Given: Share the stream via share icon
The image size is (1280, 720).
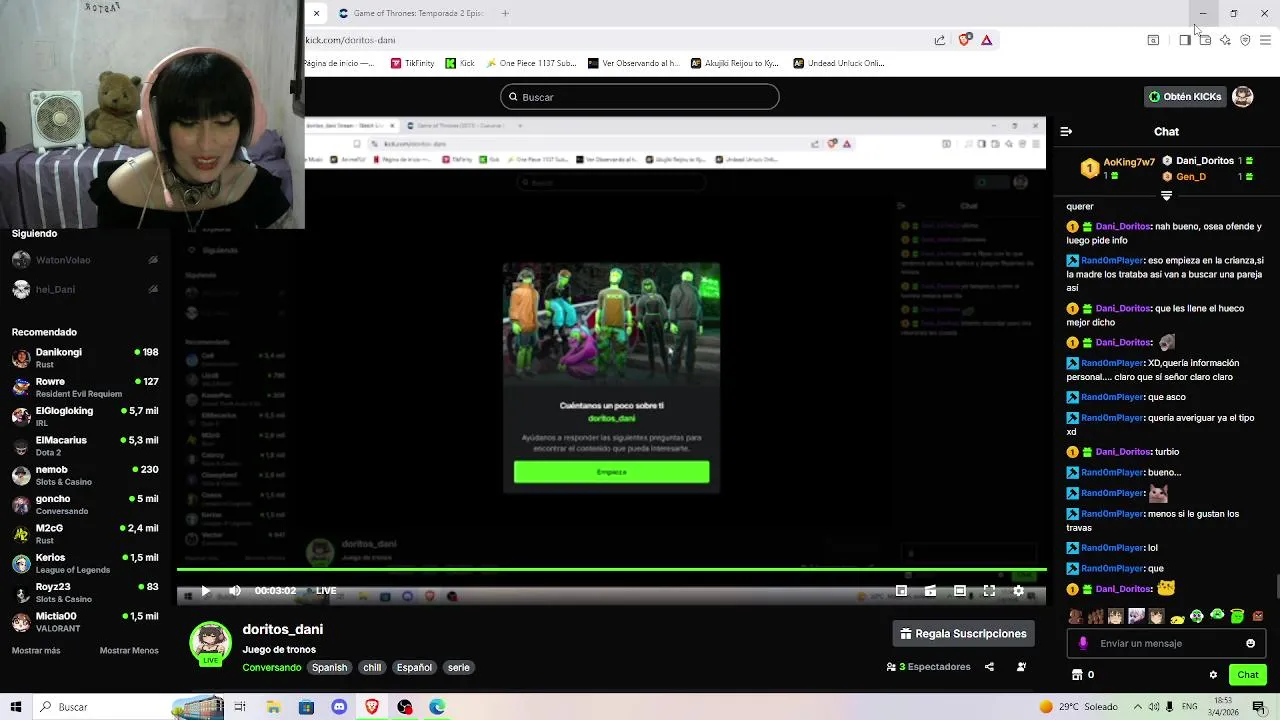Looking at the screenshot, I should [989, 667].
